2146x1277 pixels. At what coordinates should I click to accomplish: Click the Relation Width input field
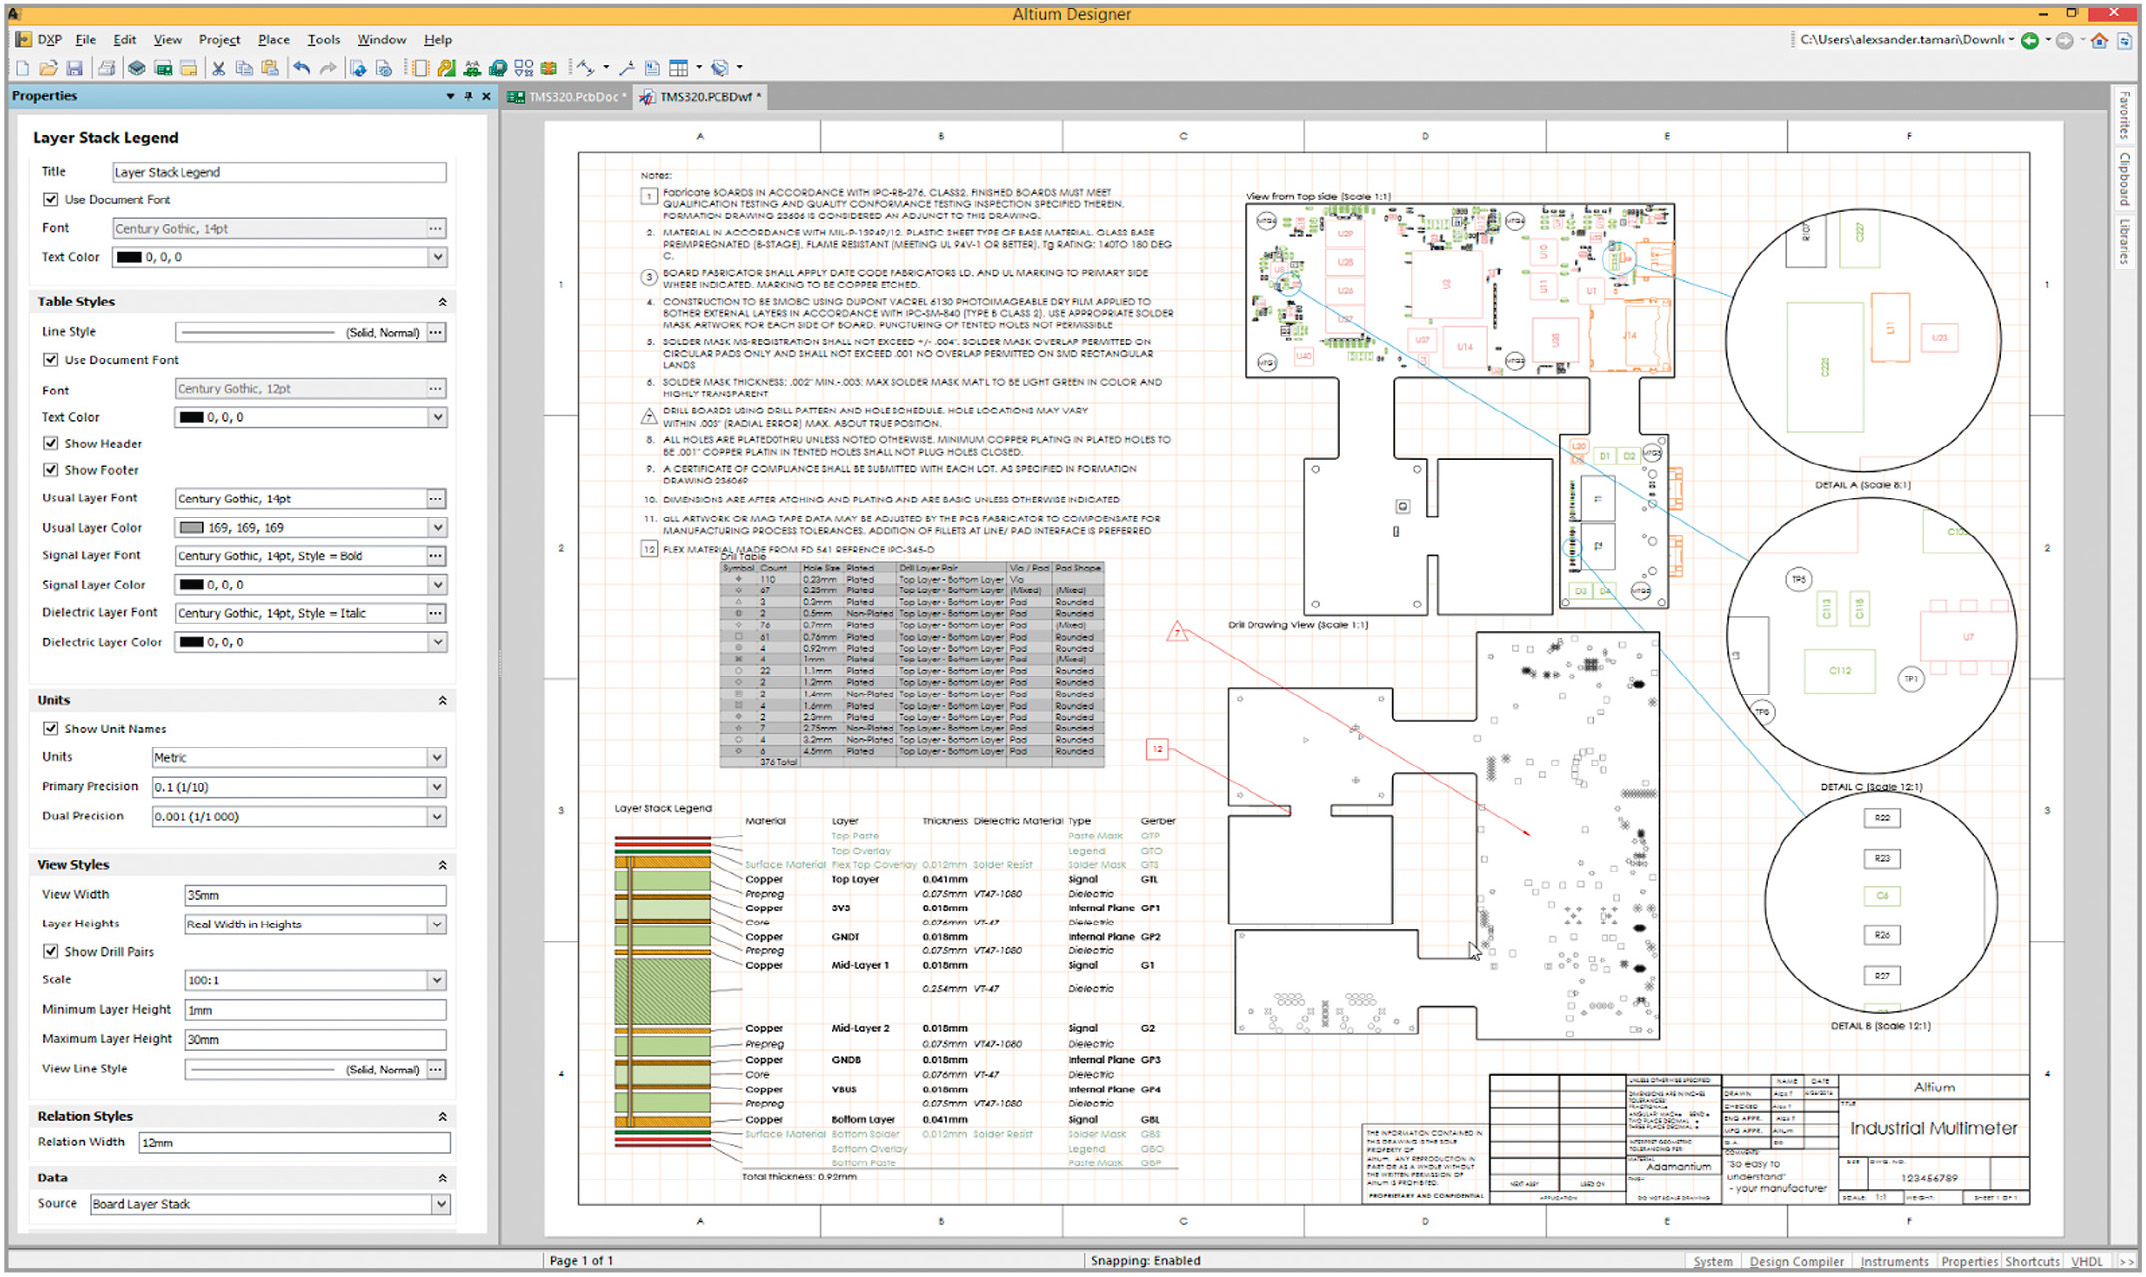[x=294, y=1143]
